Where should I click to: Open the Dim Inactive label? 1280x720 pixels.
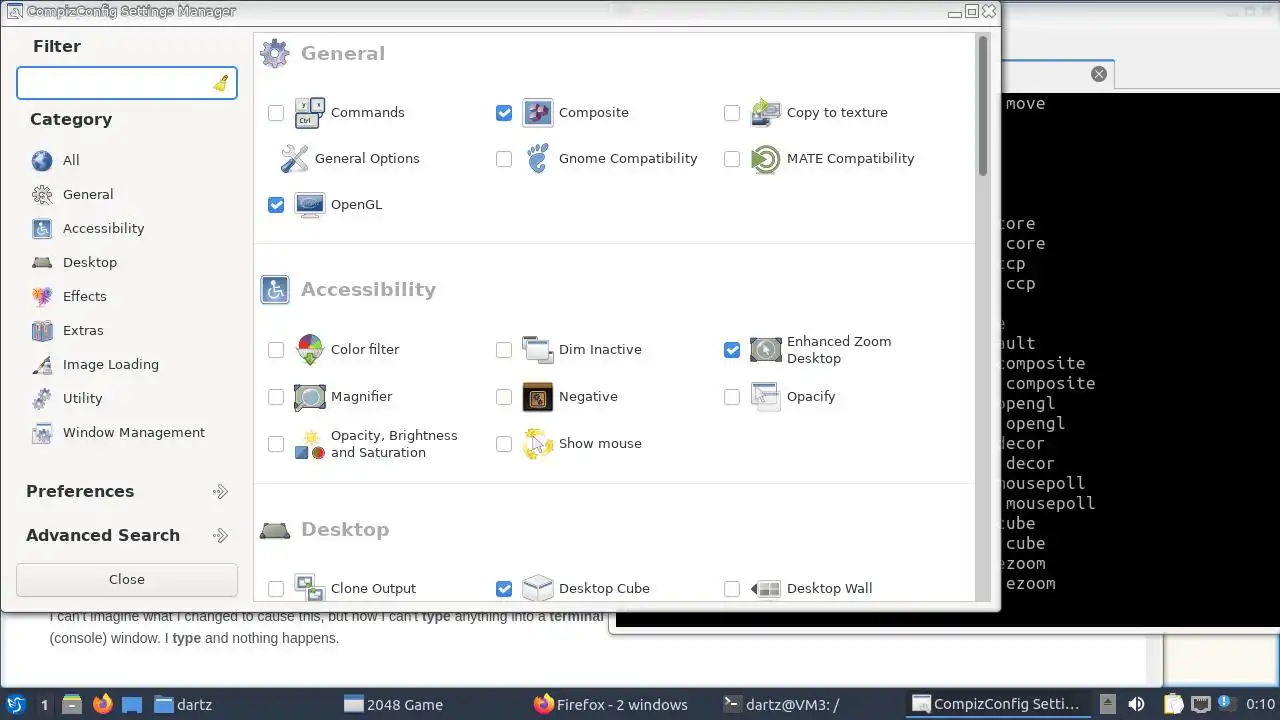(600, 350)
